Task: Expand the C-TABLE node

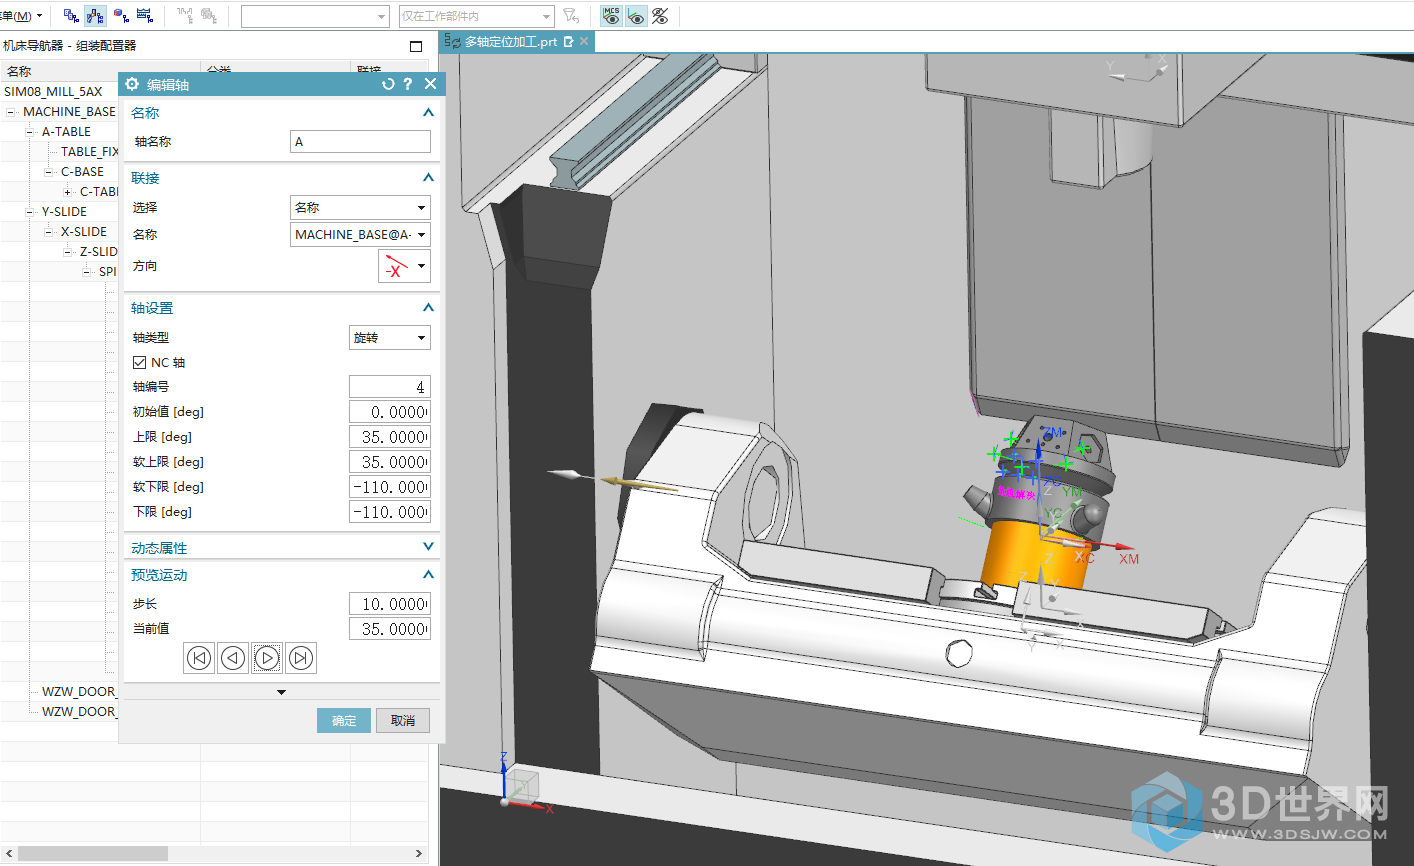Action: (68, 192)
